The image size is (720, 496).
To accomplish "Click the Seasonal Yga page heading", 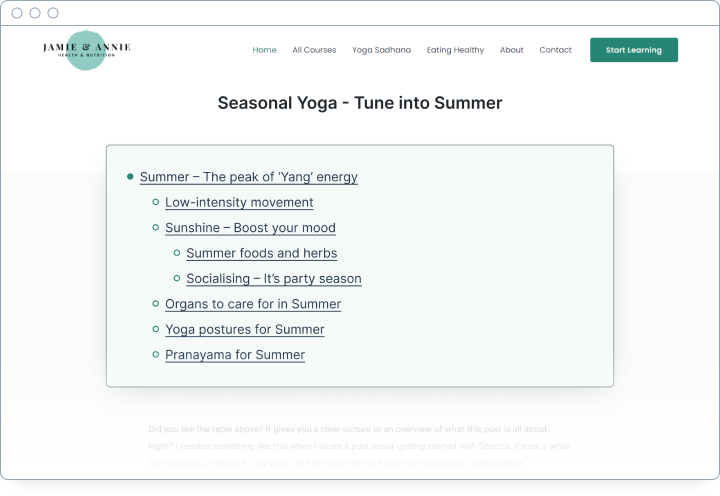I will point(360,103).
